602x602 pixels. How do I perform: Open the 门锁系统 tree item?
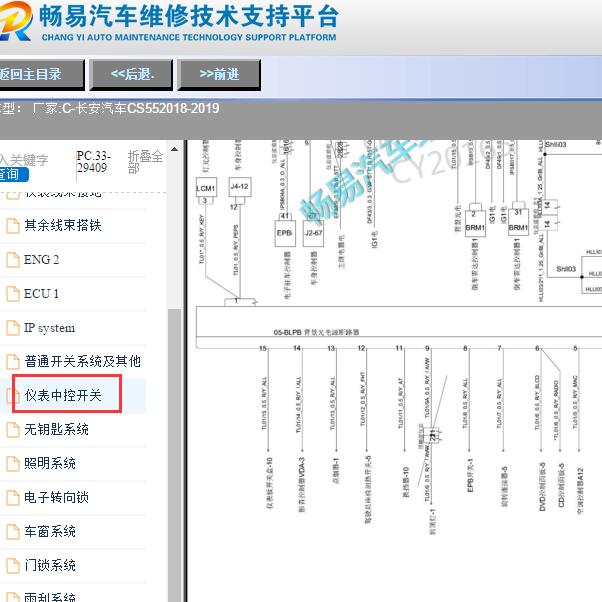[50, 566]
